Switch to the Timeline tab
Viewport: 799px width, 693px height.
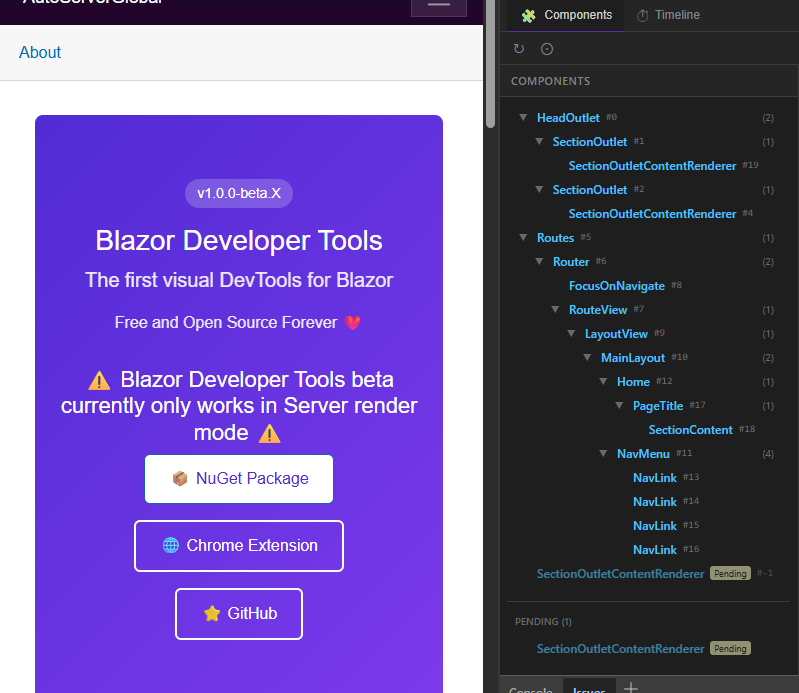[x=668, y=15]
